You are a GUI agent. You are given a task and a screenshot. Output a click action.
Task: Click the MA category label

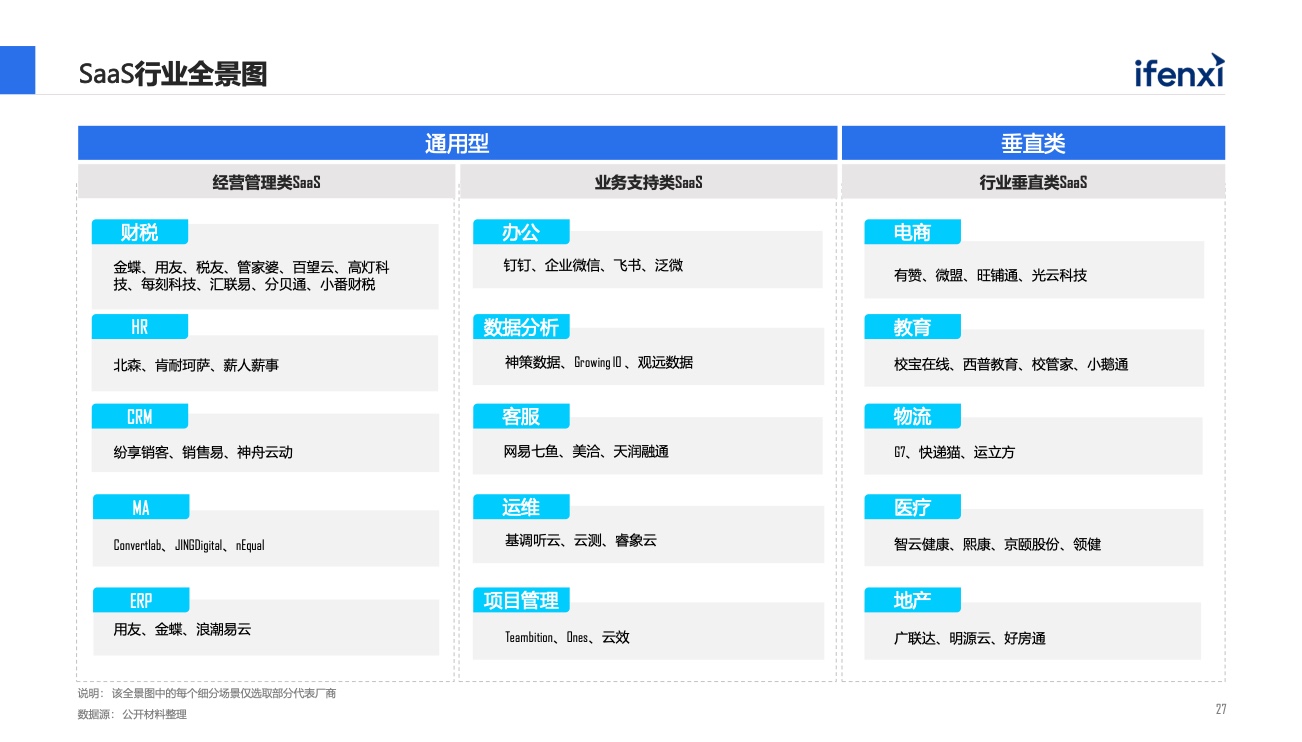pyautogui.click(x=141, y=508)
